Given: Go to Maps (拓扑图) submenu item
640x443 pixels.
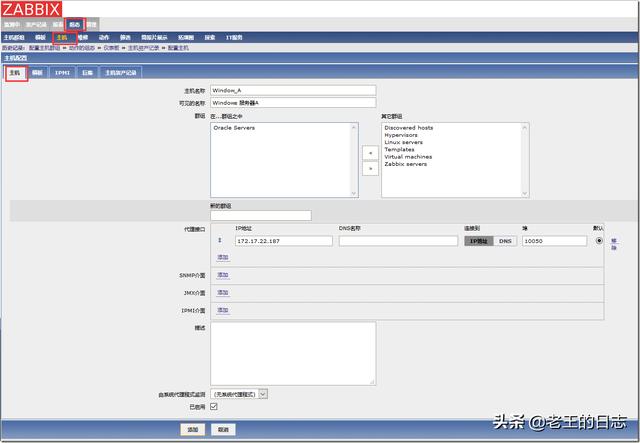Looking at the screenshot, I should (x=186, y=38).
